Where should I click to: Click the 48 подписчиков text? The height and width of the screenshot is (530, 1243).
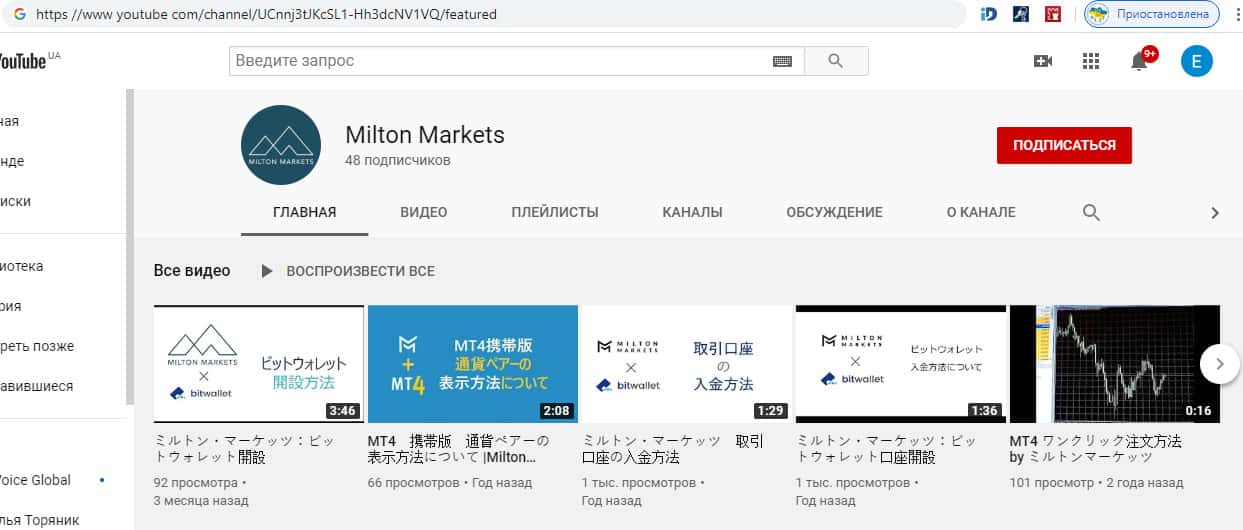pos(398,160)
